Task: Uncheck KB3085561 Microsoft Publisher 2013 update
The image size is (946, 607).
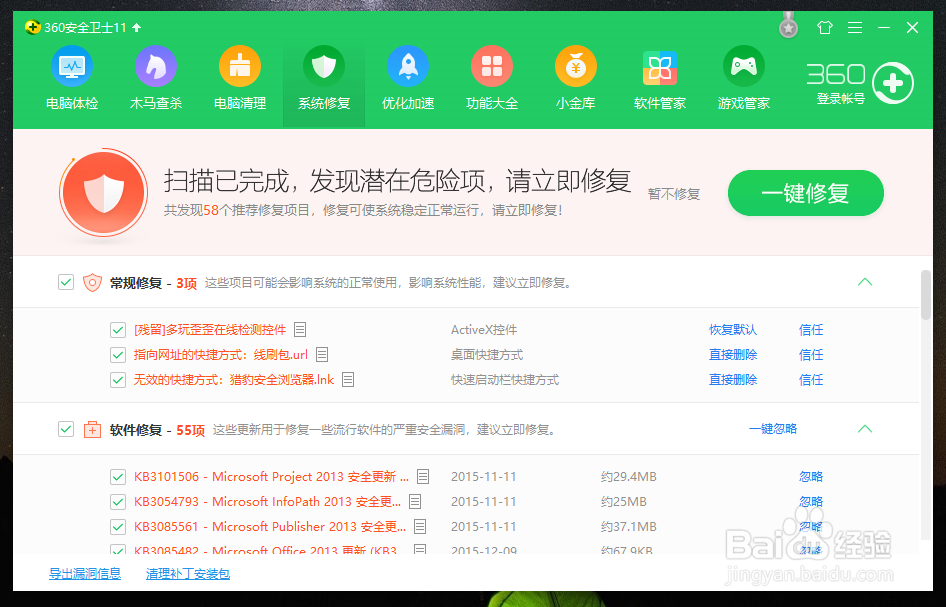Action: click(118, 527)
